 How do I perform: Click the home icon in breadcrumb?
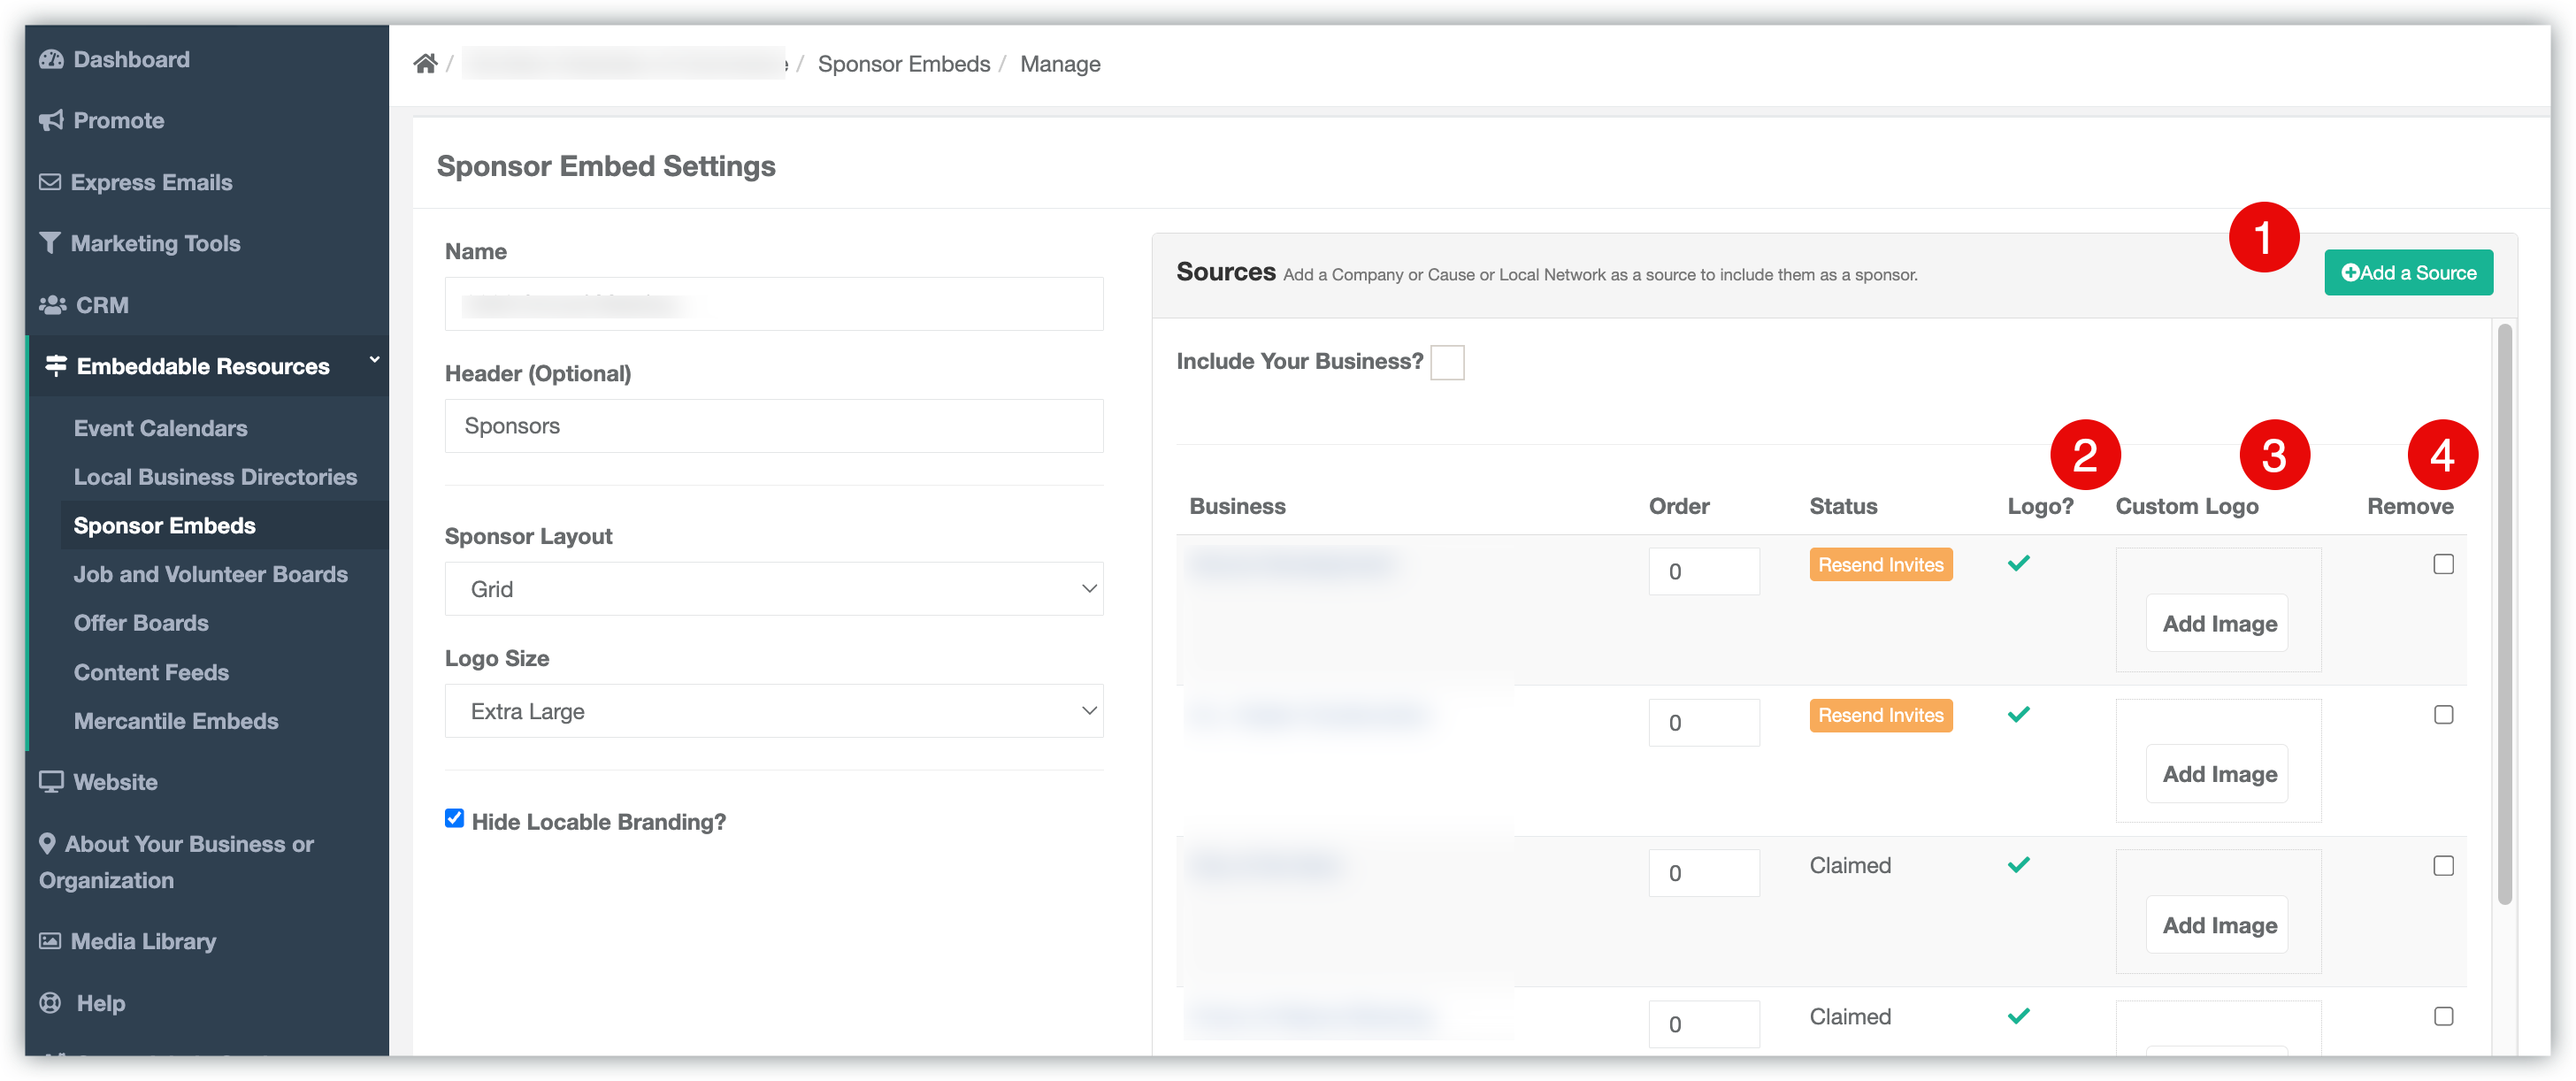pyautogui.click(x=425, y=64)
